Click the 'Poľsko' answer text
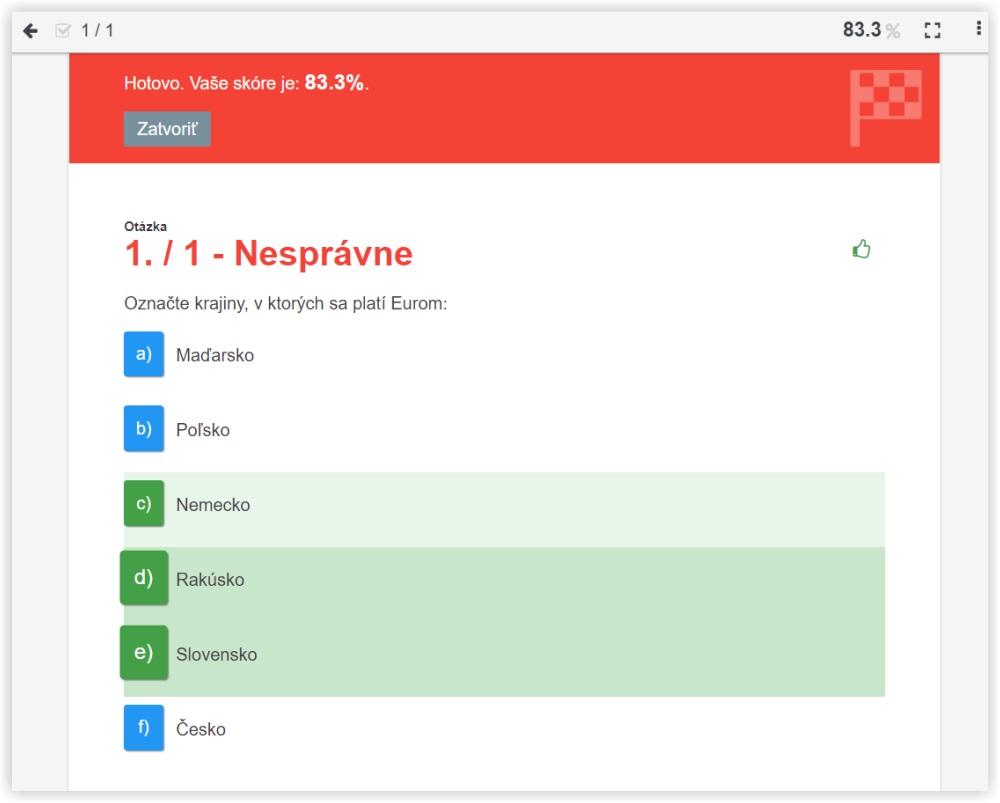The image size is (1000, 803). pos(203,430)
